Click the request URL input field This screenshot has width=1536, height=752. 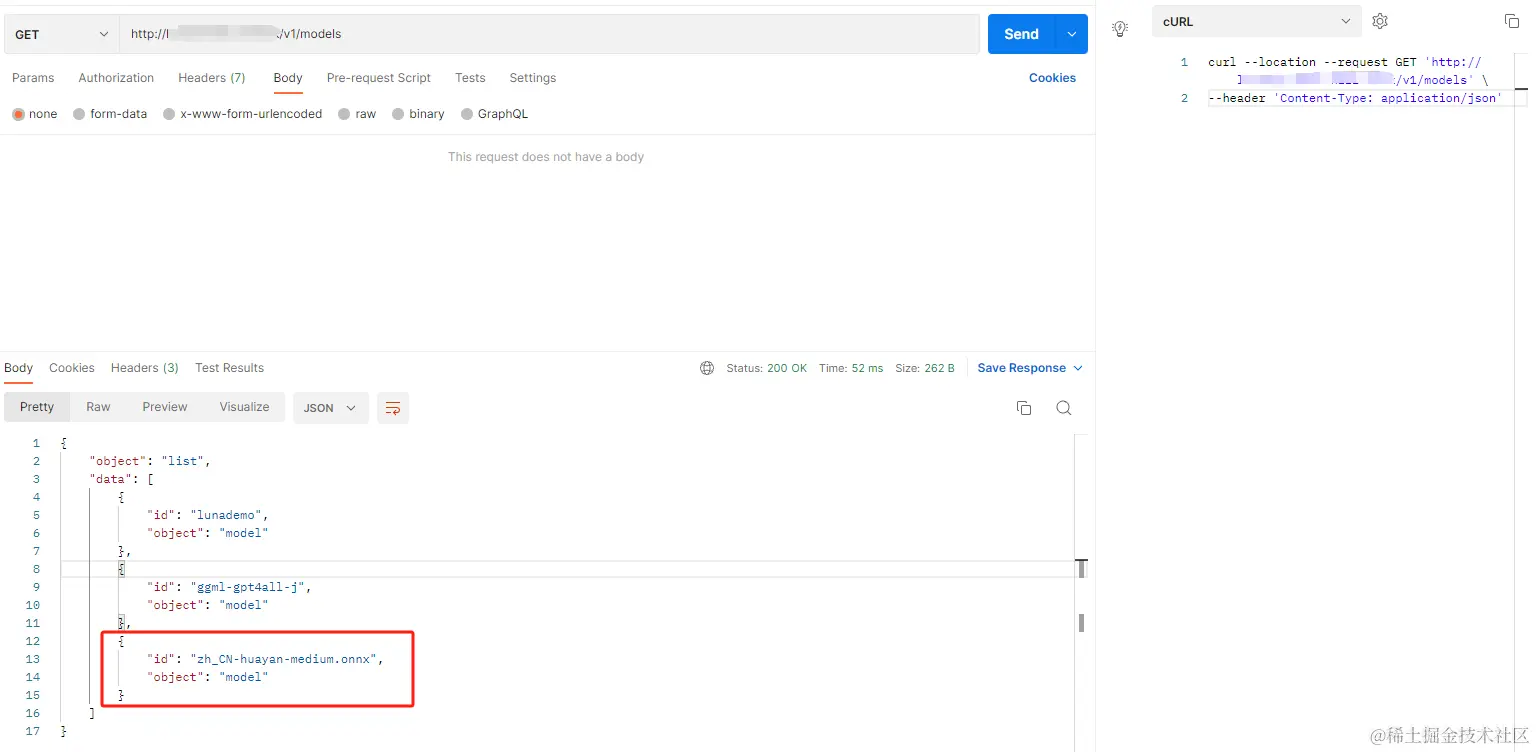click(x=549, y=34)
